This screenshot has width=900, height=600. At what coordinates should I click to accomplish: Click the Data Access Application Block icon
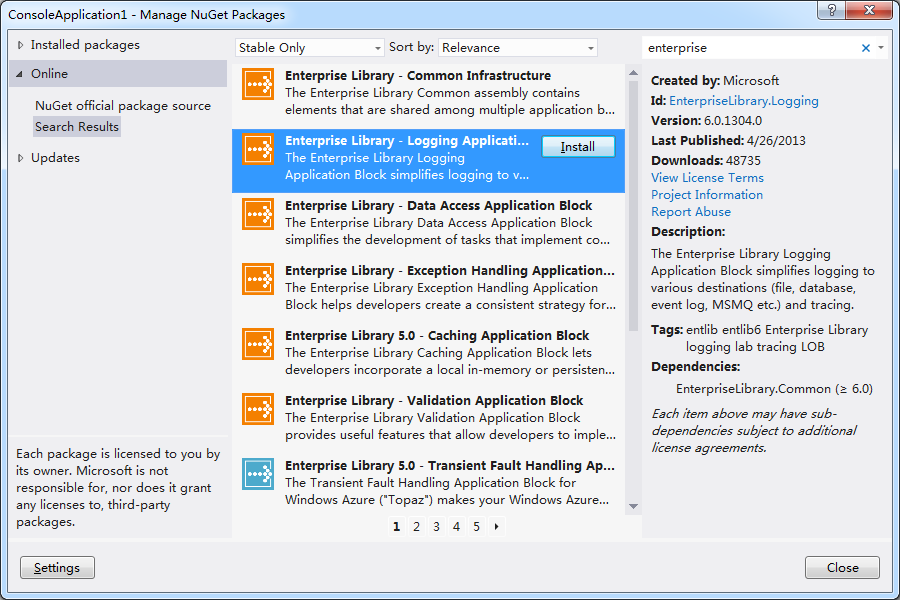click(x=258, y=214)
